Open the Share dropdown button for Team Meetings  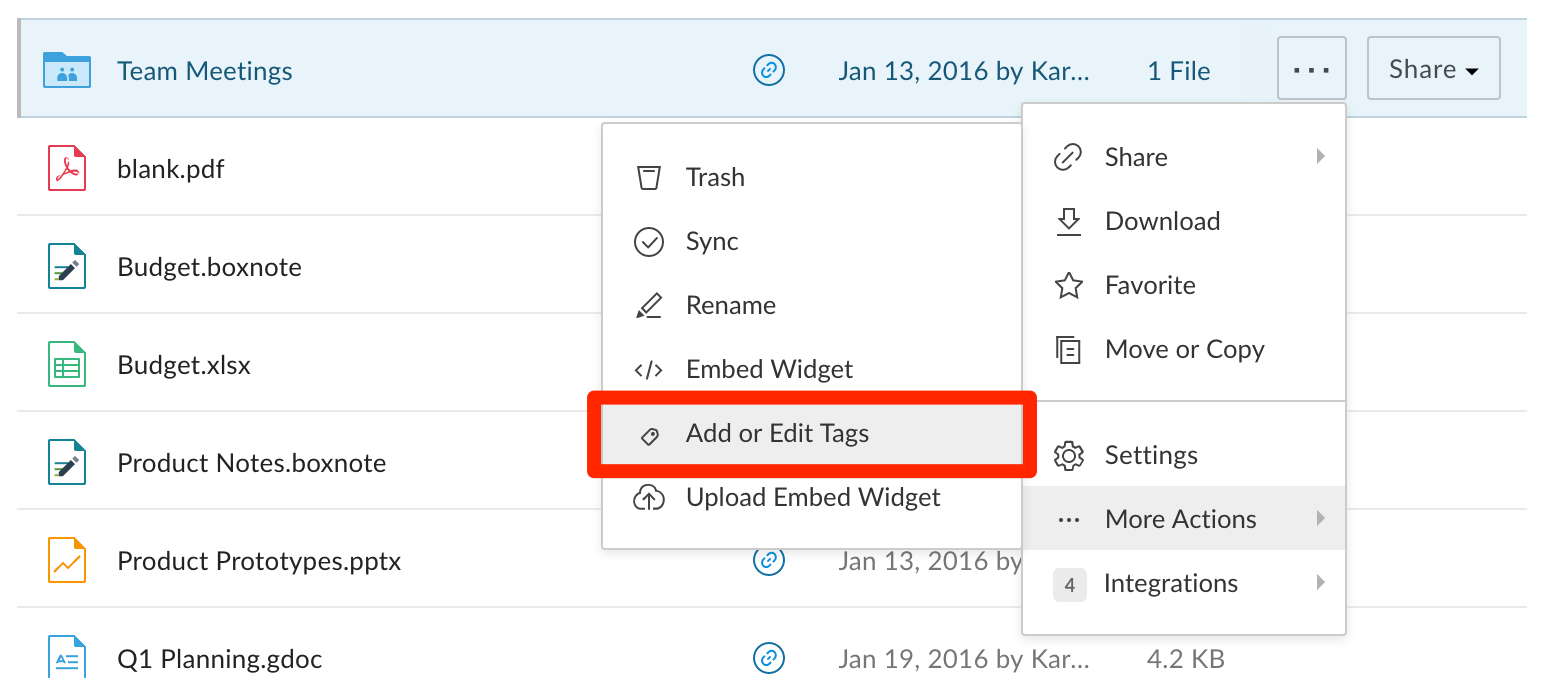1433,68
